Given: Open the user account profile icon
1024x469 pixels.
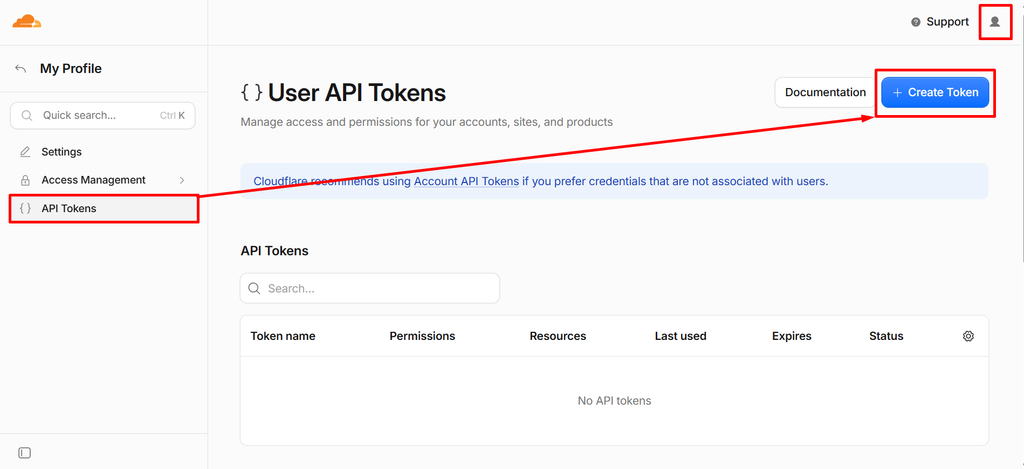Looking at the screenshot, I should click(995, 22).
